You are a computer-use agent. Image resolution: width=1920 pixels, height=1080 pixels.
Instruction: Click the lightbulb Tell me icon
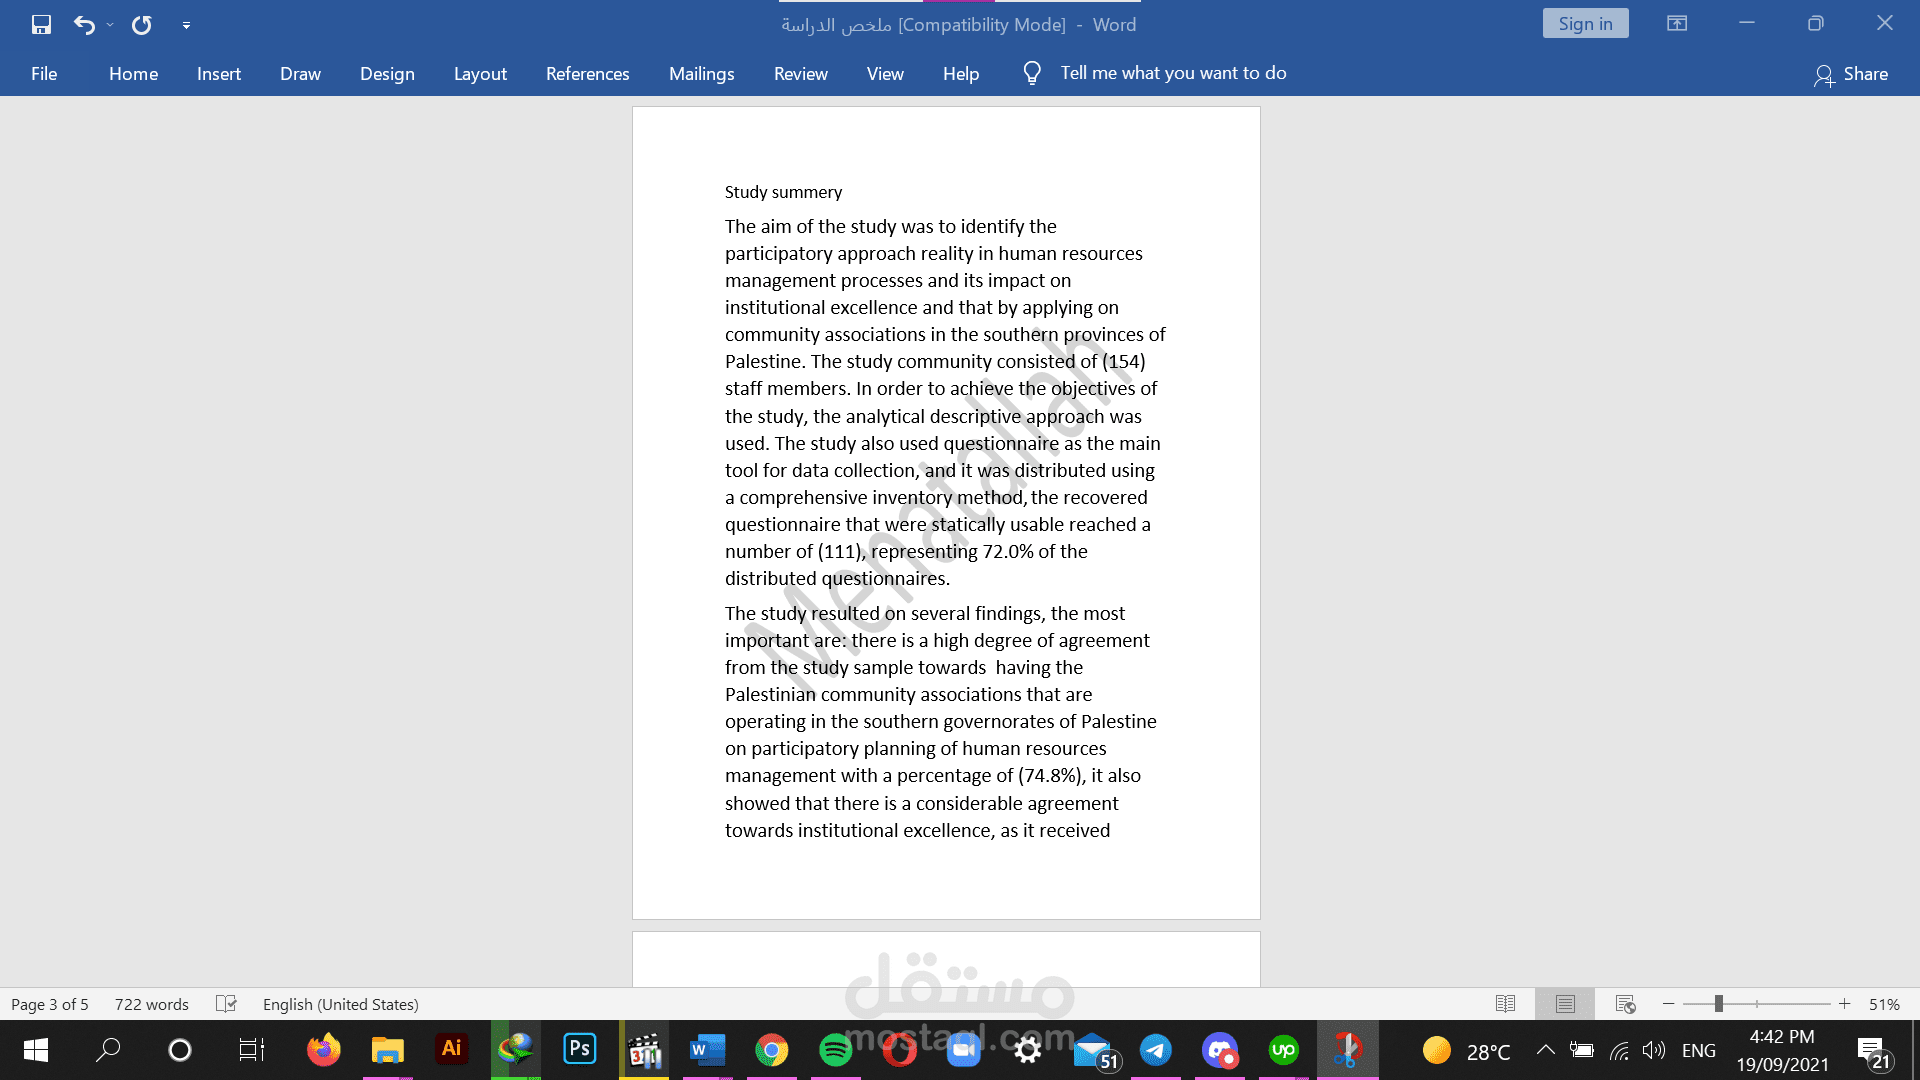[x=1032, y=73]
